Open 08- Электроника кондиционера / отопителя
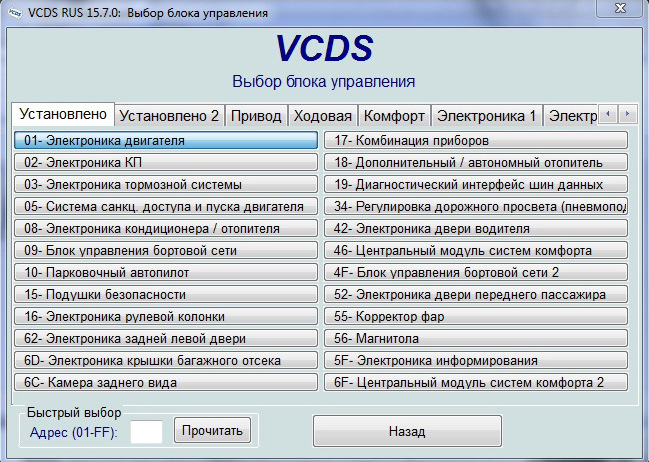Image resolution: width=649 pixels, height=462 pixels. [166, 228]
